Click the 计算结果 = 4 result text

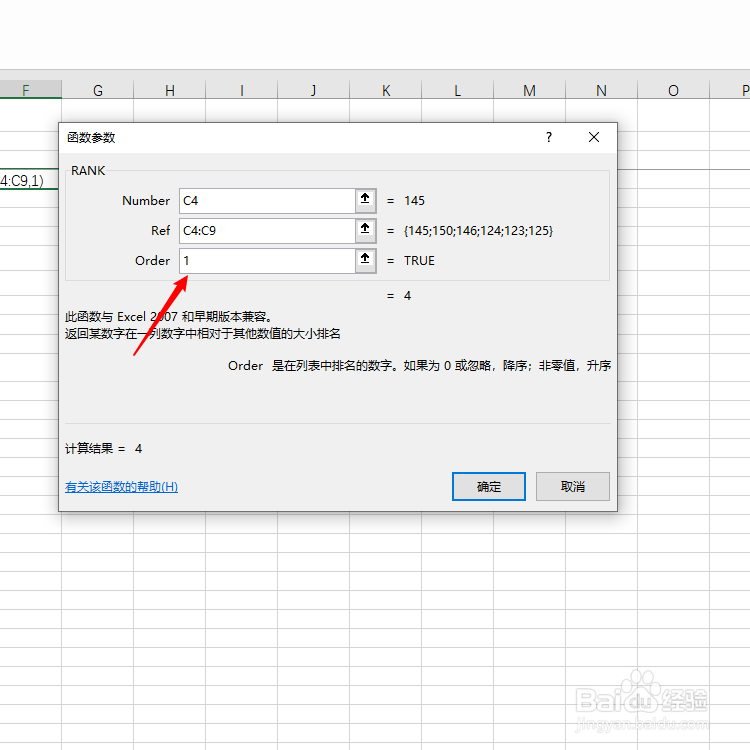tap(104, 449)
